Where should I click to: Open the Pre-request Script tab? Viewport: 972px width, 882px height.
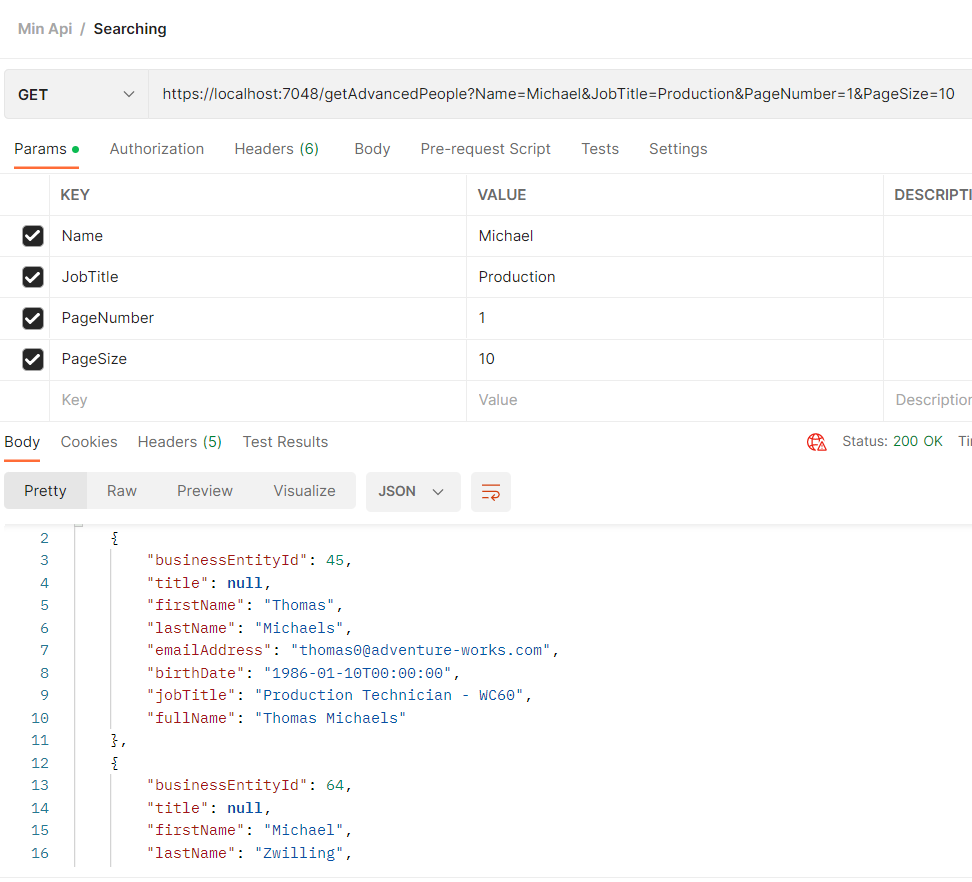pos(485,149)
